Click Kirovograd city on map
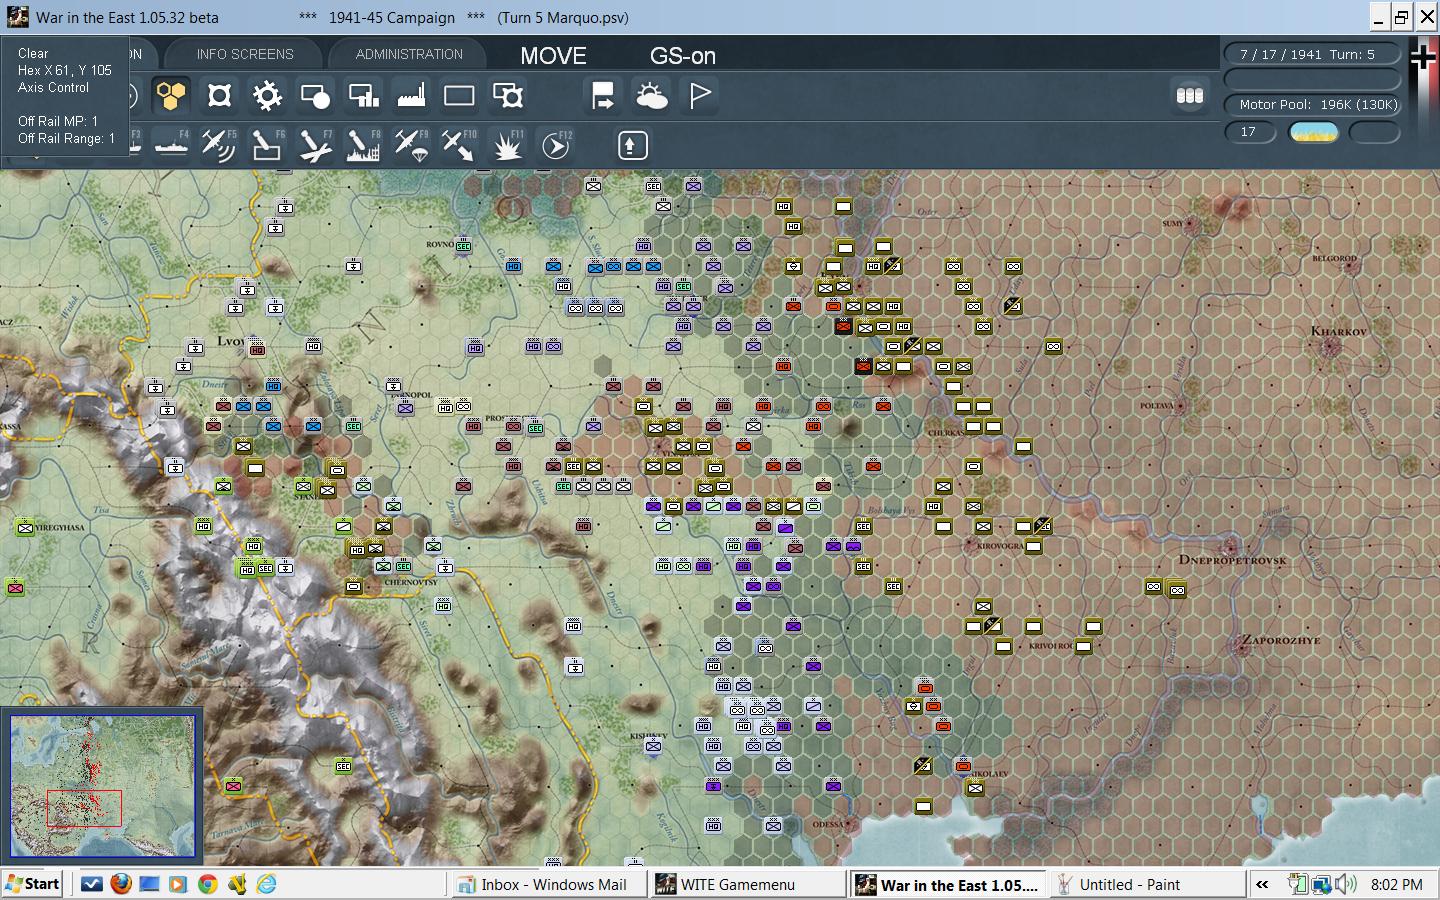 (1000, 546)
